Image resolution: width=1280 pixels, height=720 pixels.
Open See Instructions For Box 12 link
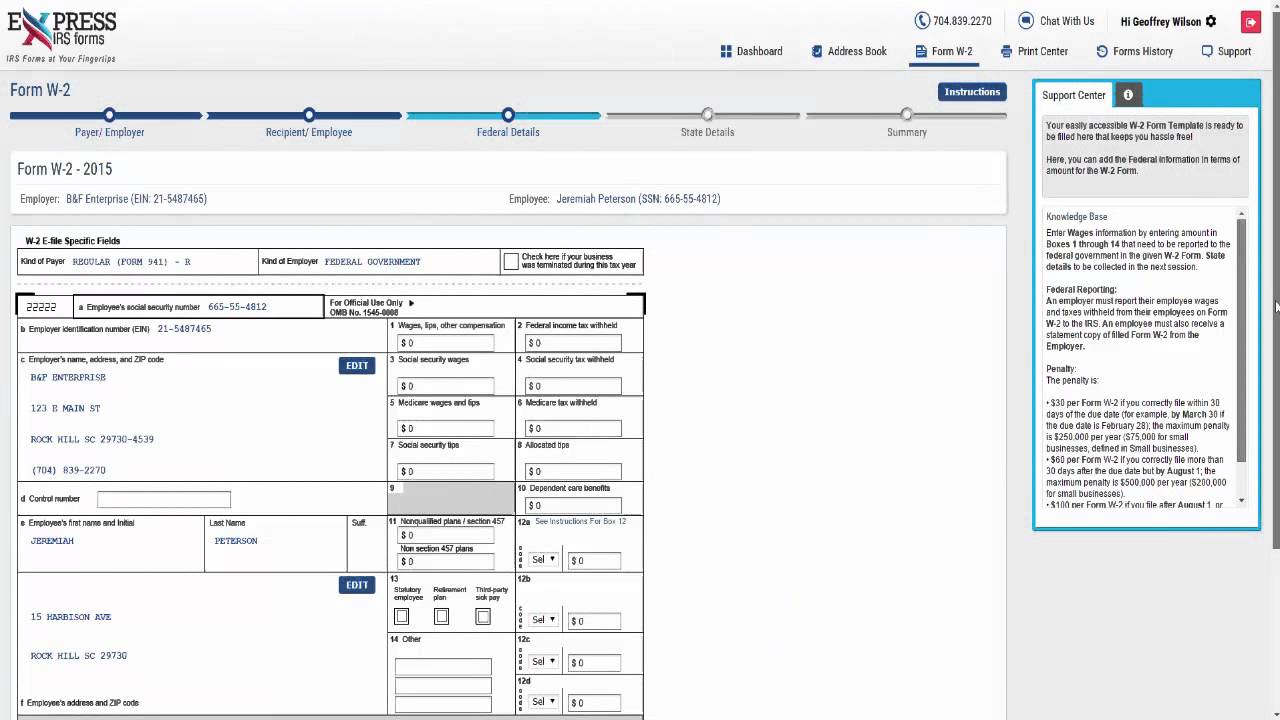click(581, 522)
